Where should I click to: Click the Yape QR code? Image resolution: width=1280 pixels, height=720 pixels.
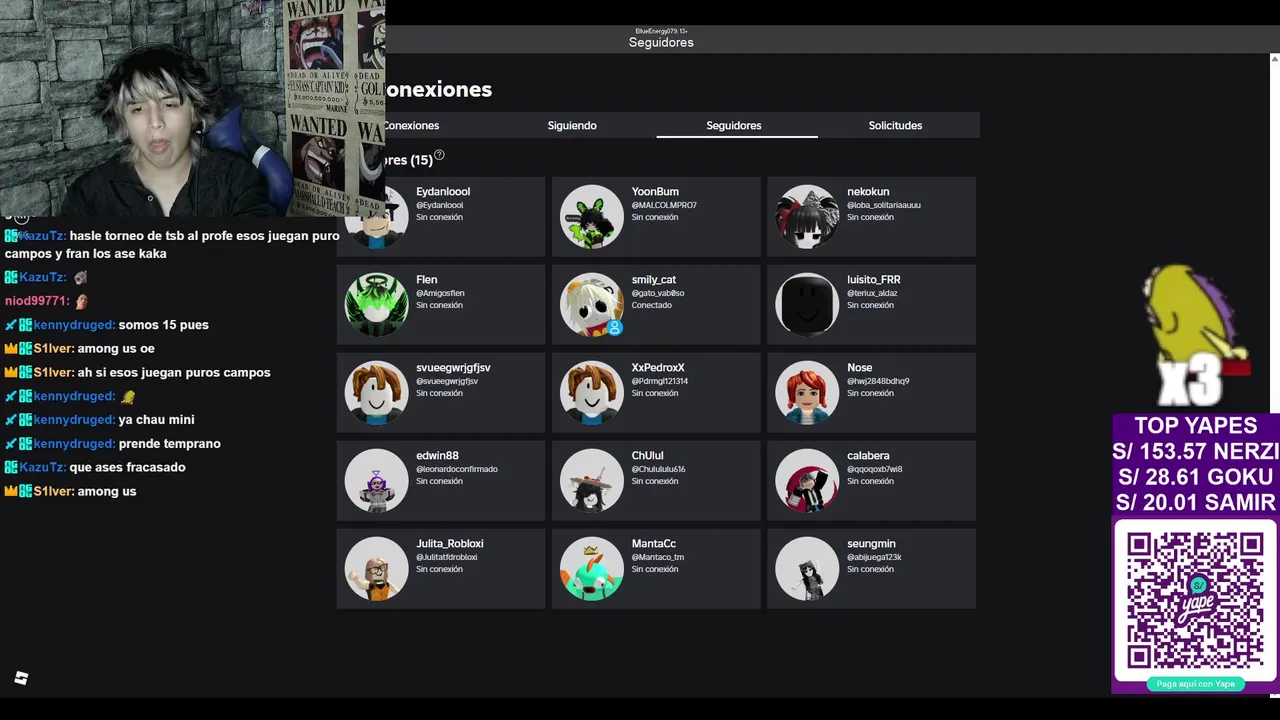tap(1195, 600)
